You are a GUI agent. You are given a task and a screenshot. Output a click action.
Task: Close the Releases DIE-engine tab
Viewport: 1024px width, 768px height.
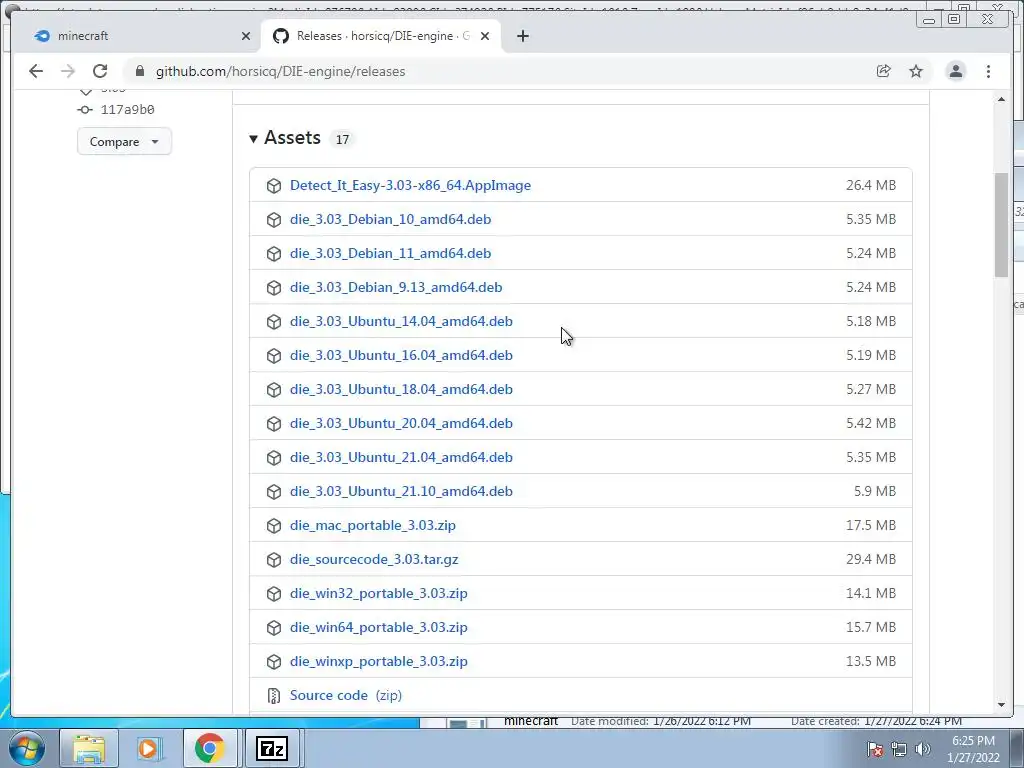485,36
